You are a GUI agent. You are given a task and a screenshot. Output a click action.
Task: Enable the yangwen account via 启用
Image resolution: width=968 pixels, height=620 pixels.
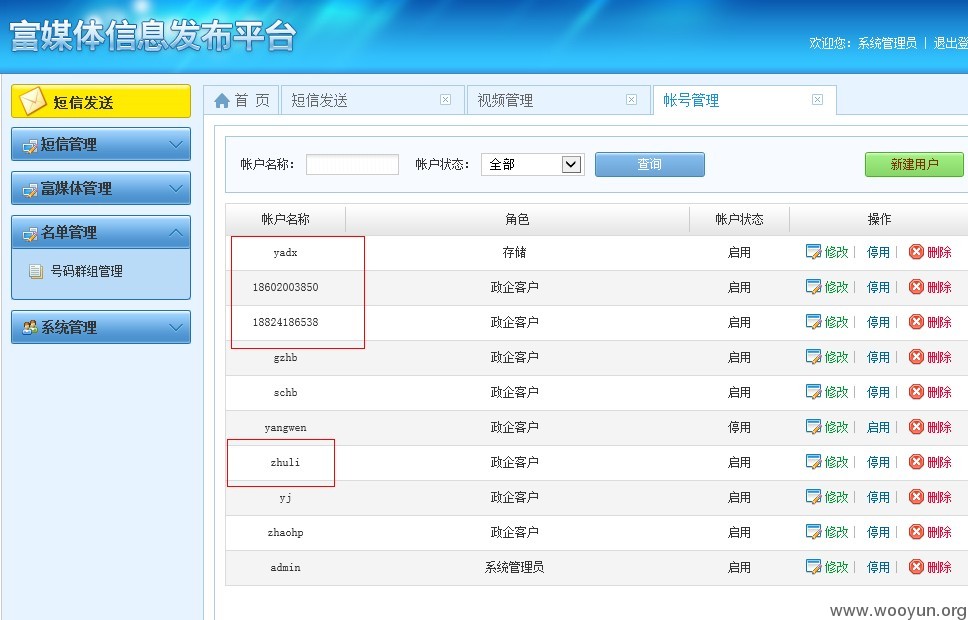pyautogui.click(x=878, y=427)
